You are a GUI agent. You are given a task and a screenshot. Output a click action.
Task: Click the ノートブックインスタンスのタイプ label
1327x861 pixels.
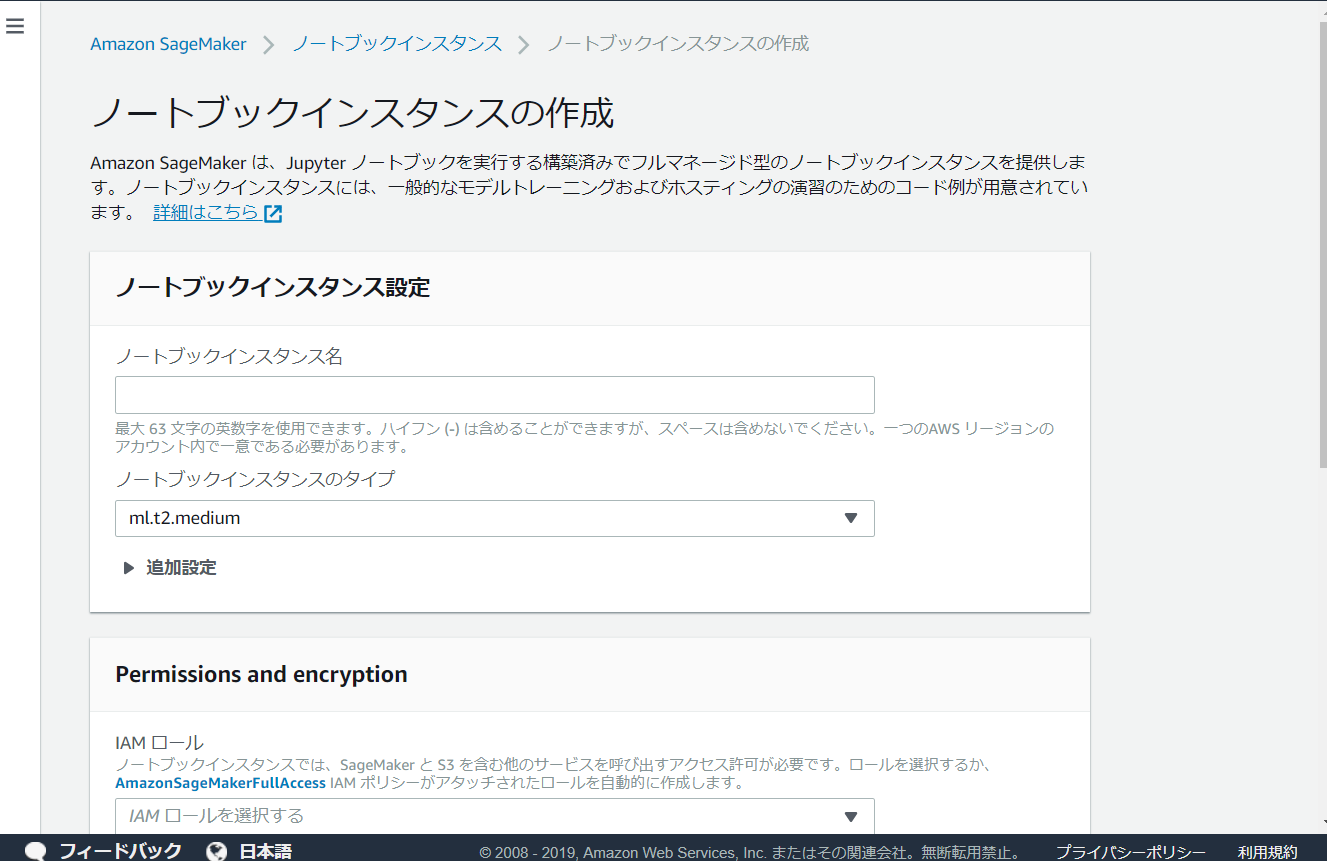click(255, 479)
